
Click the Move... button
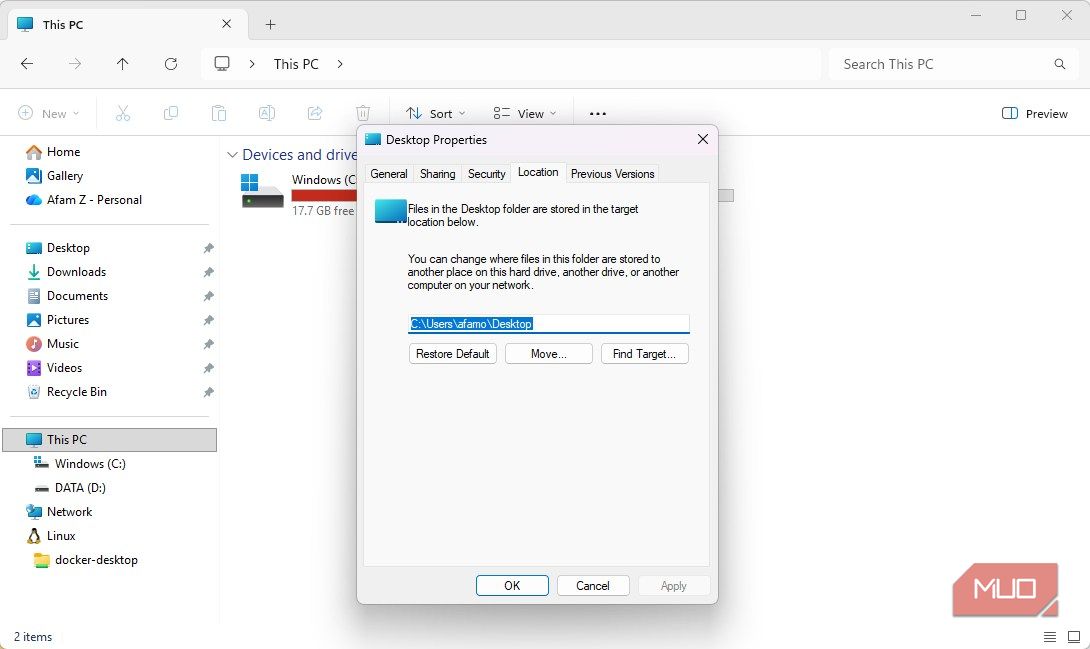(x=548, y=354)
